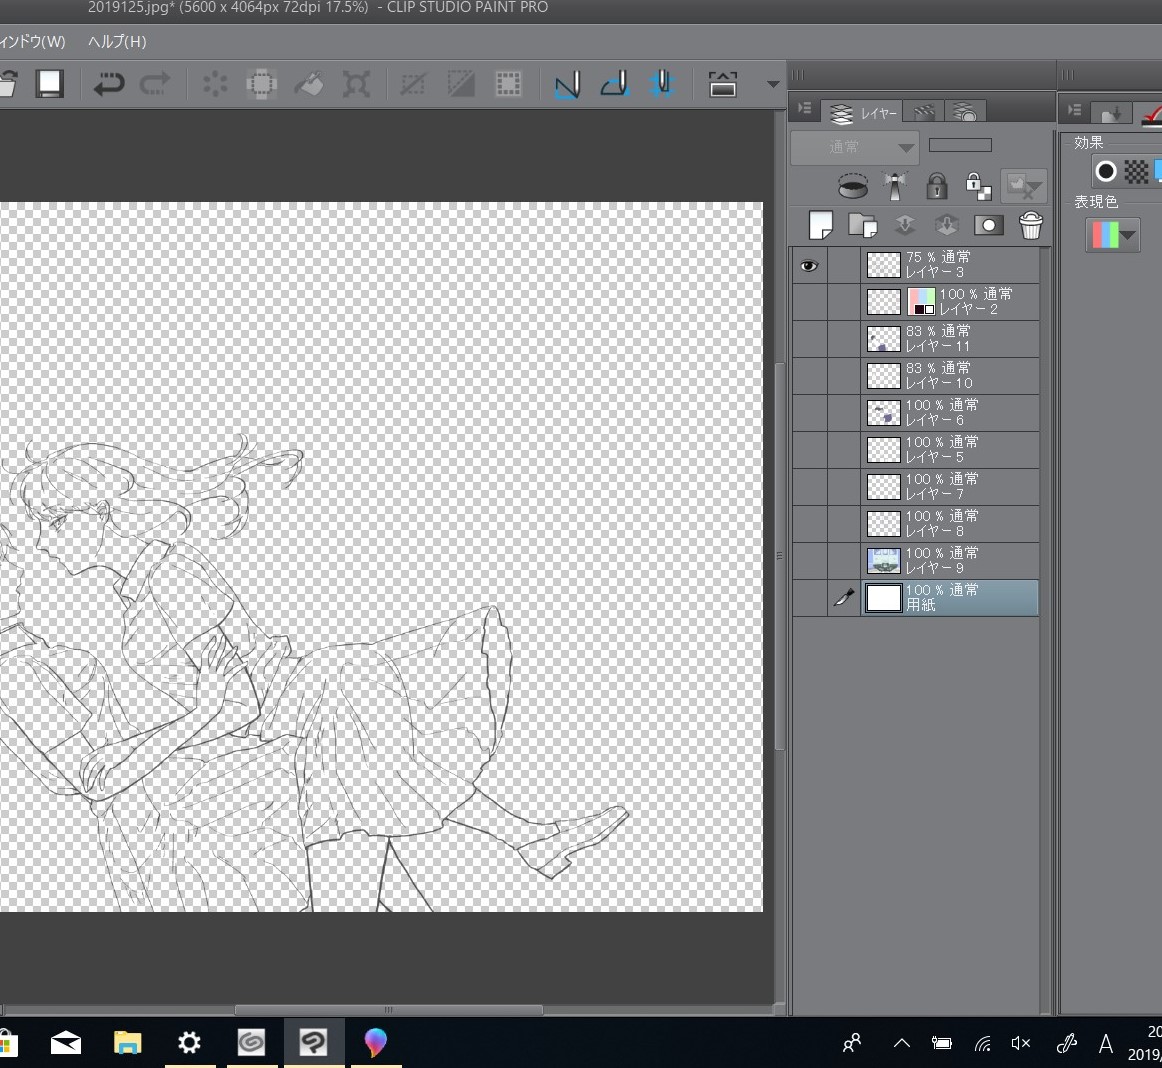Undo the last action
The image size is (1162, 1068).
108,84
